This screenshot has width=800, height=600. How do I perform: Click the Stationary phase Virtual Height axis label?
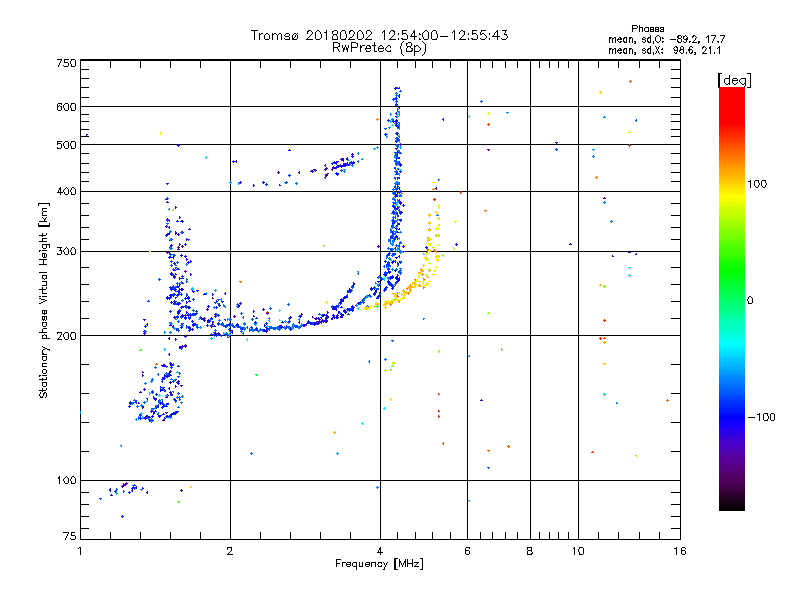[x=44, y=300]
